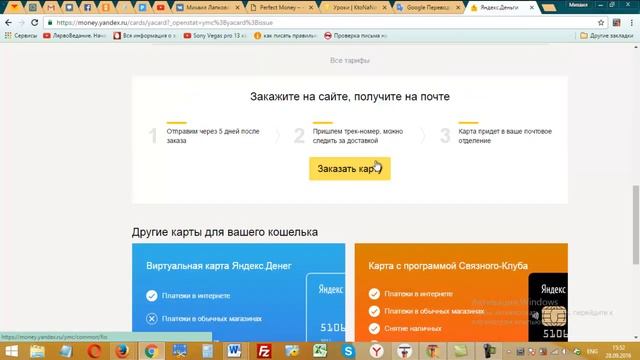Click the extension icon next to the bookmark star

point(616,22)
